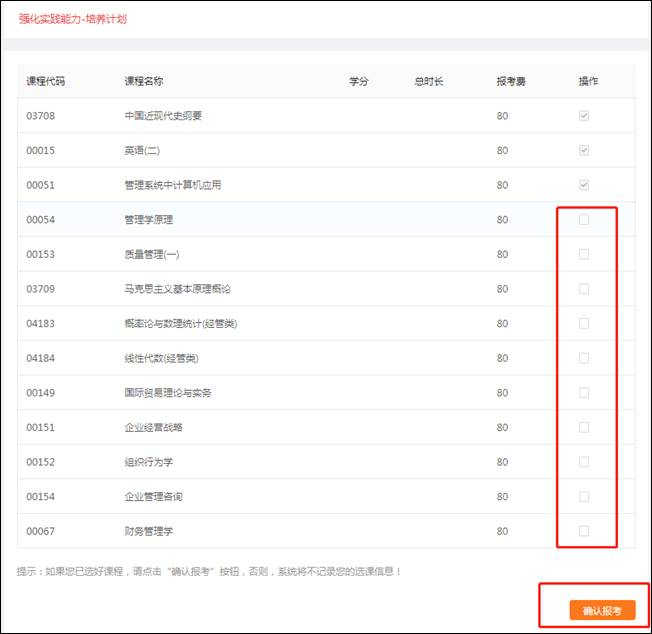Tick the 企业经营战略 course checkbox
The width and height of the screenshot is (652, 634).
pyautogui.click(x=584, y=427)
